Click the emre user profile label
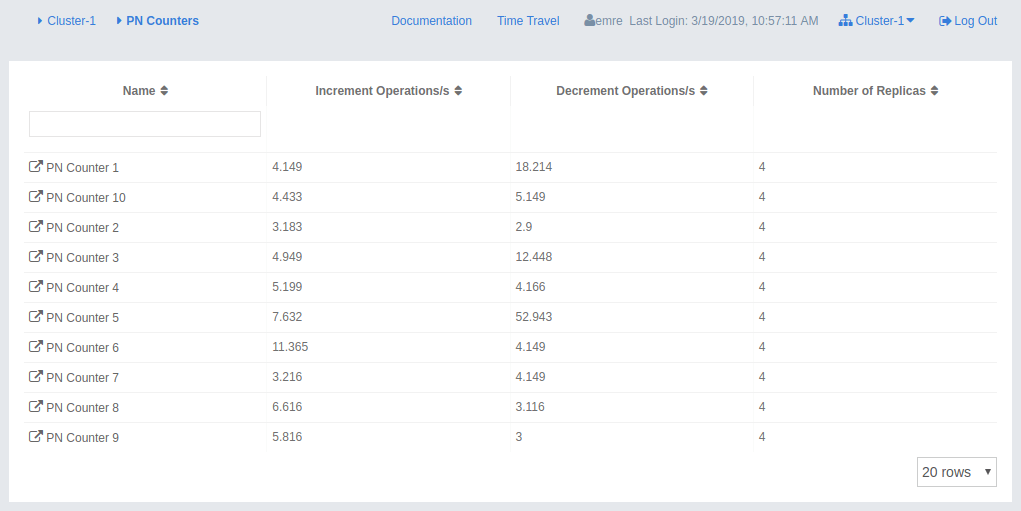1021x511 pixels. [x=602, y=21]
